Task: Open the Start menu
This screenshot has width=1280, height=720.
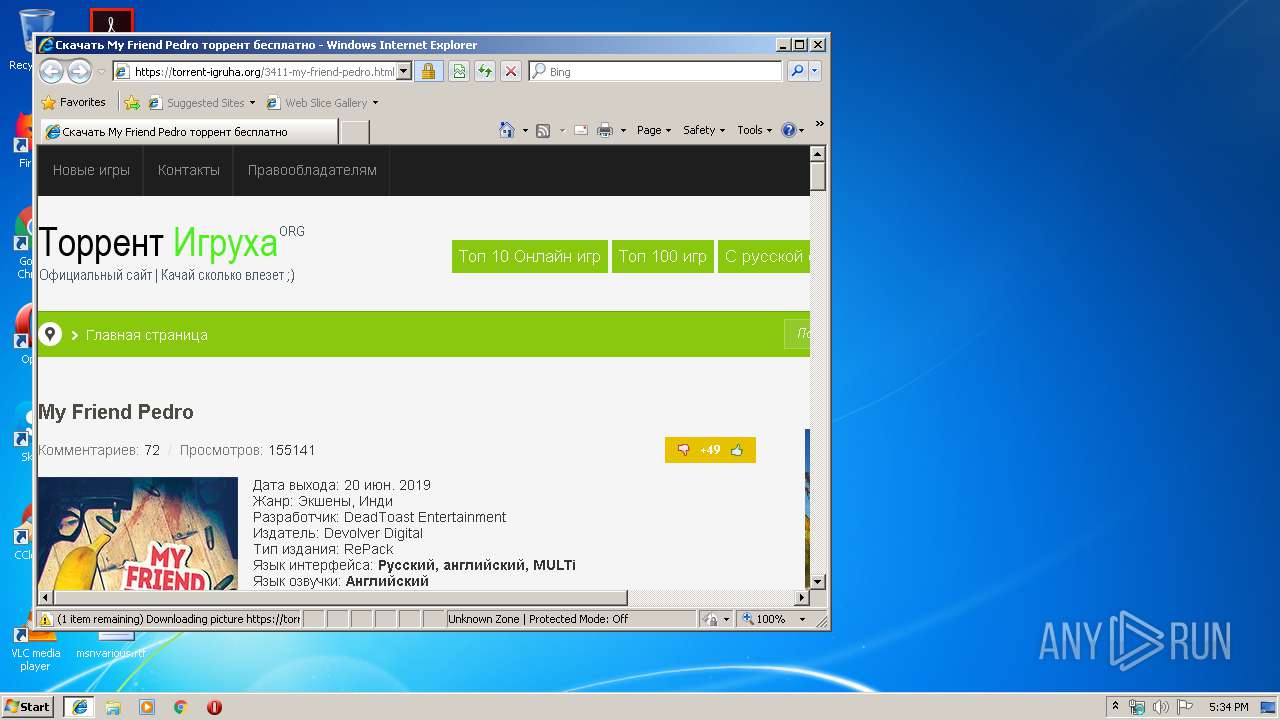Action: pos(28,707)
